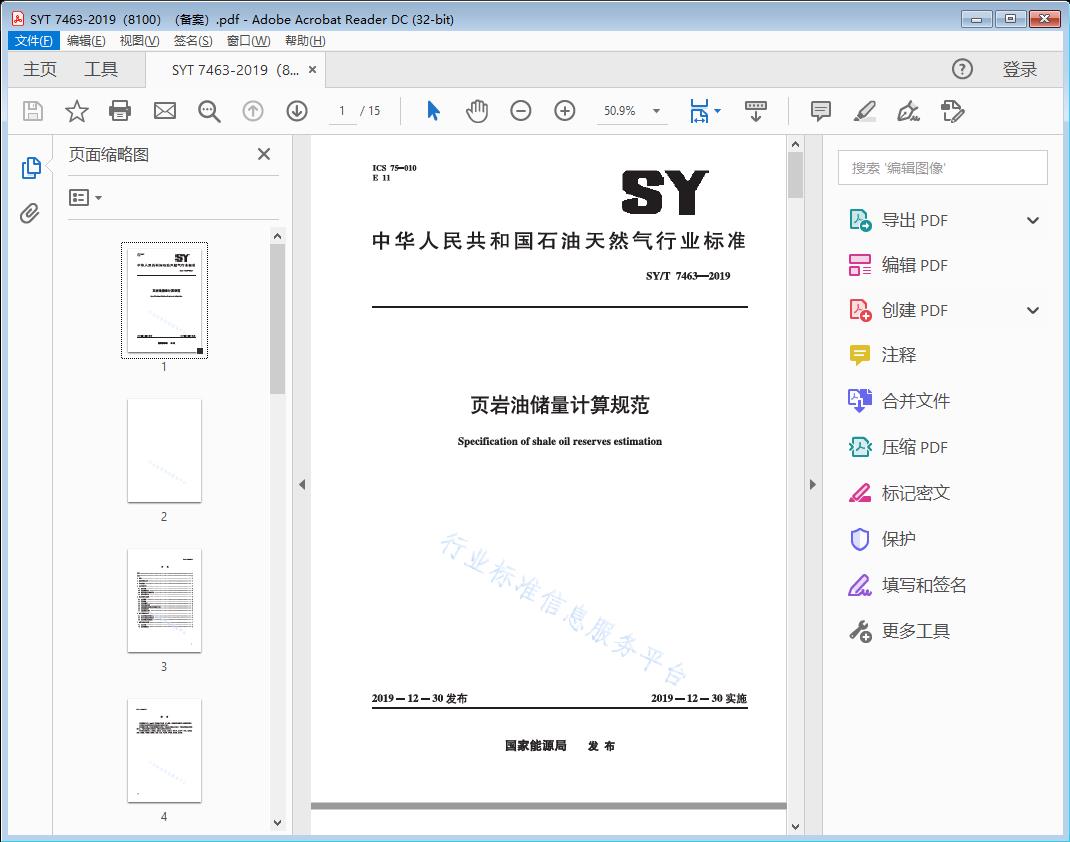The image size is (1070, 842).
Task: Activate the hand pan tool
Action: tap(477, 111)
